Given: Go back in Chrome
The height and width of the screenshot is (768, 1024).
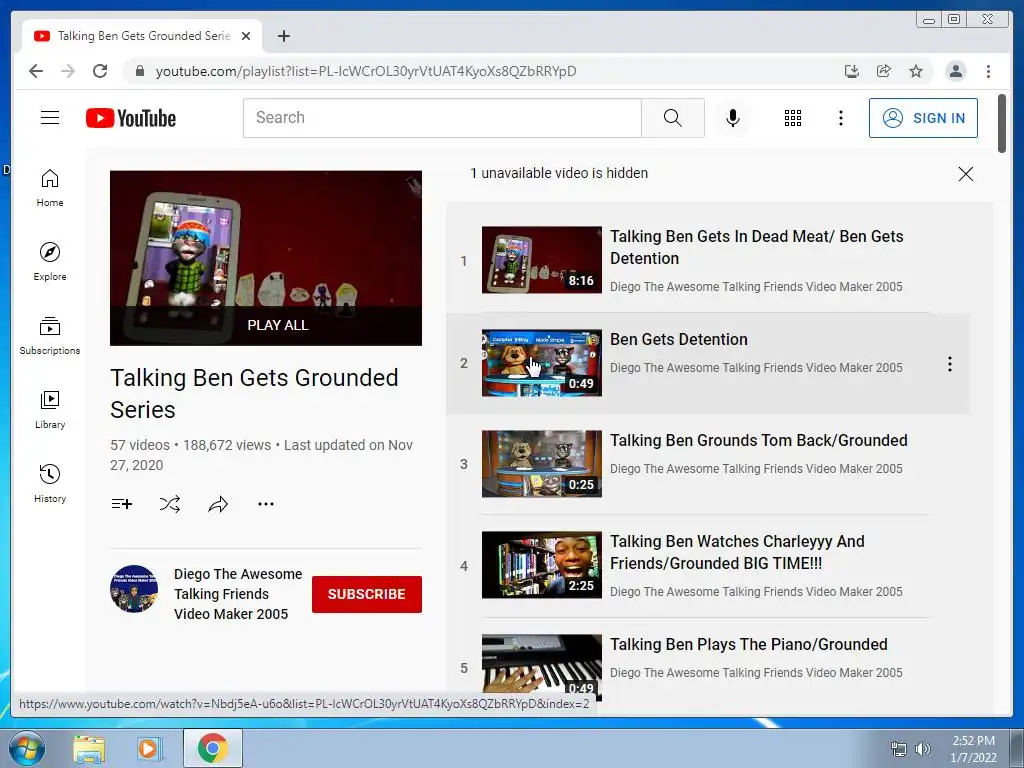Looking at the screenshot, I should click(36, 71).
